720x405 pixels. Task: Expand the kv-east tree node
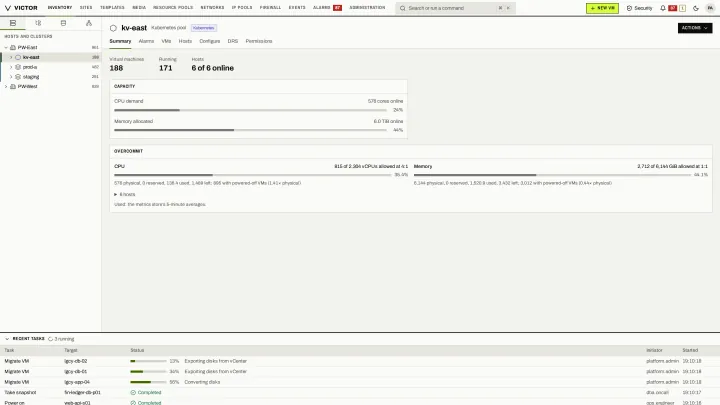pos(11,57)
